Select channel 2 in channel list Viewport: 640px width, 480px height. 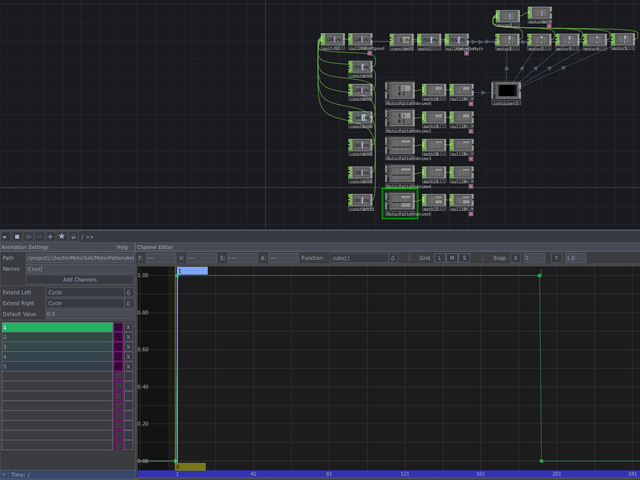[57, 337]
